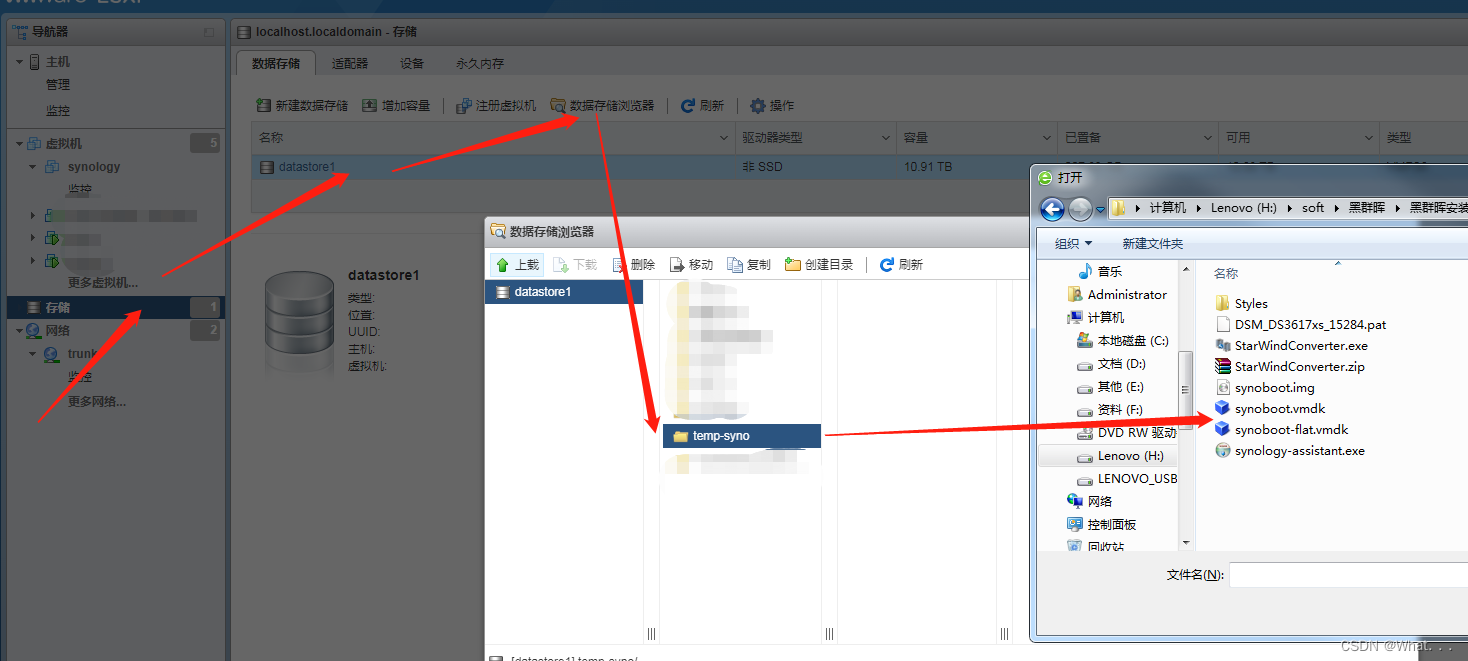The height and width of the screenshot is (661, 1468).
Task: Select 本地磁盘 (C:) in sidebar
Action: (x=1122, y=341)
